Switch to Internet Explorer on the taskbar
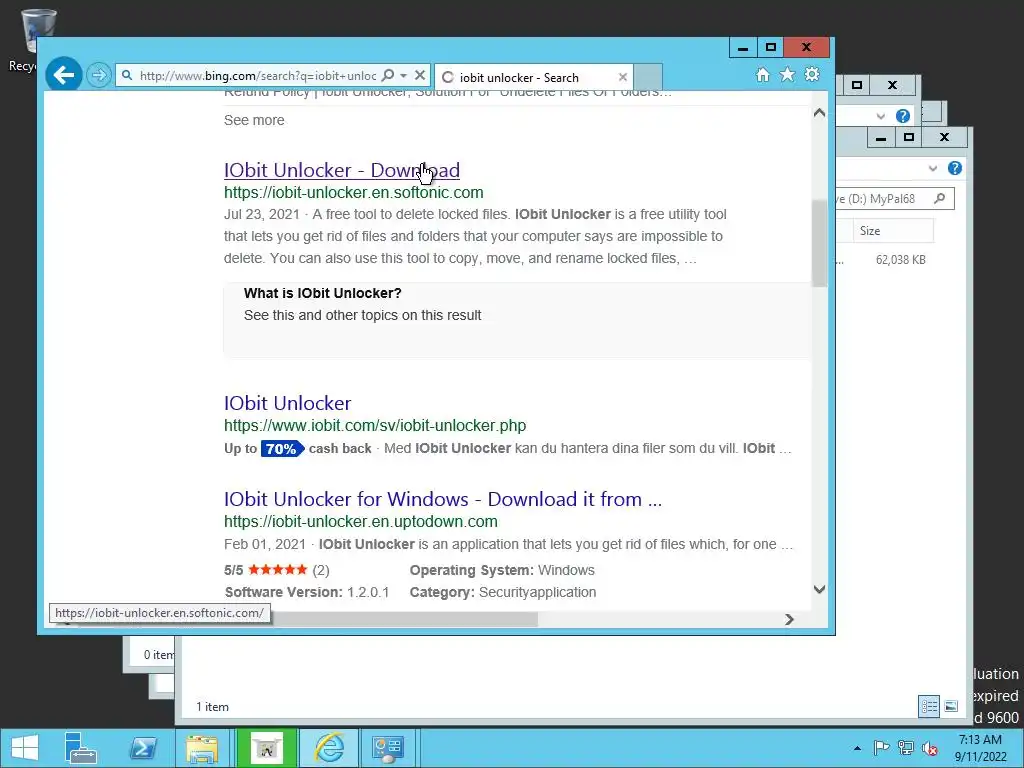The width and height of the screenshot is (1024, 768). [x=329, y=748]
